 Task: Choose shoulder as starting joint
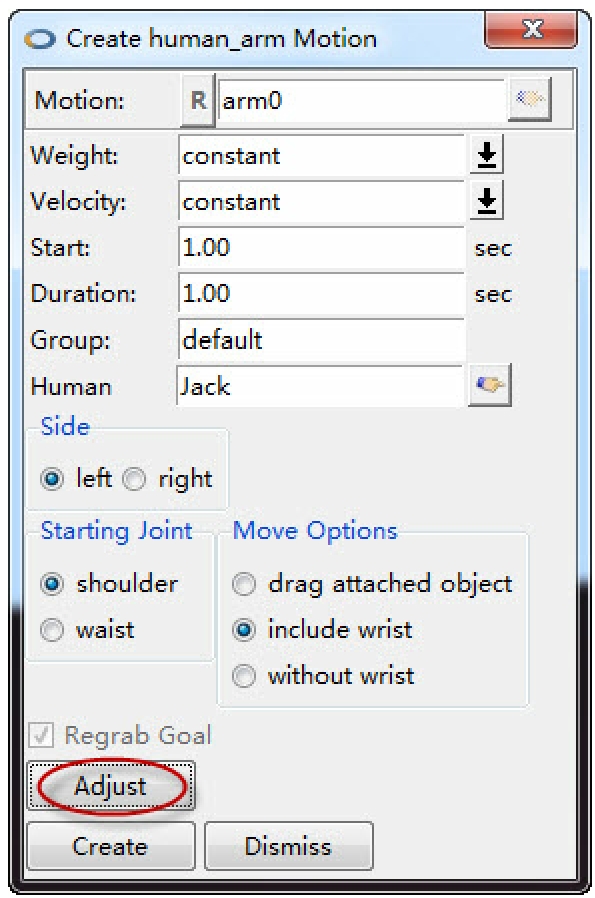[52, 584]
